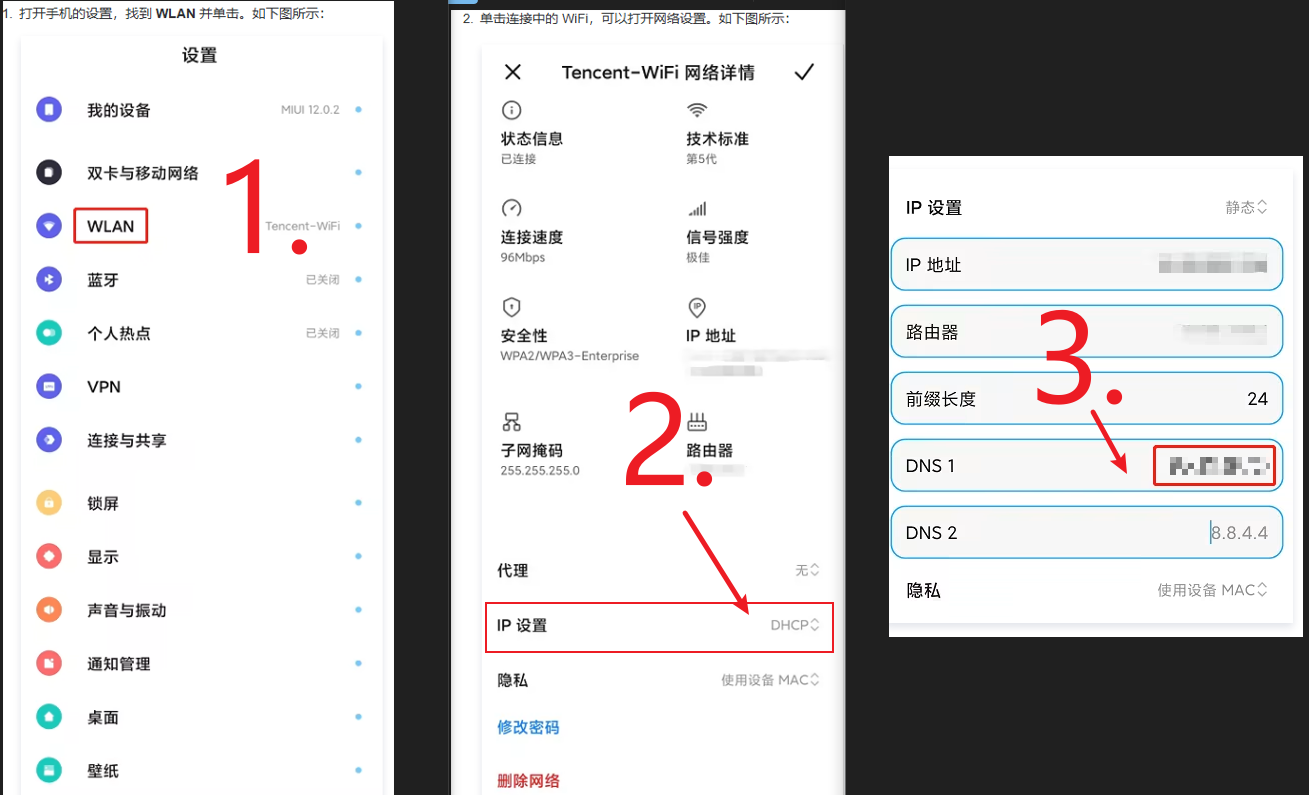Click the security (安全性) shield icon

point(511,307)
